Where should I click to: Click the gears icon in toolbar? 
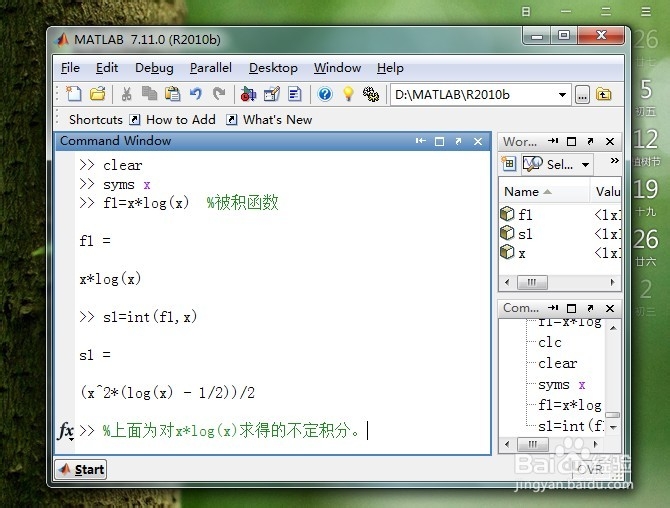pos(371,94)
